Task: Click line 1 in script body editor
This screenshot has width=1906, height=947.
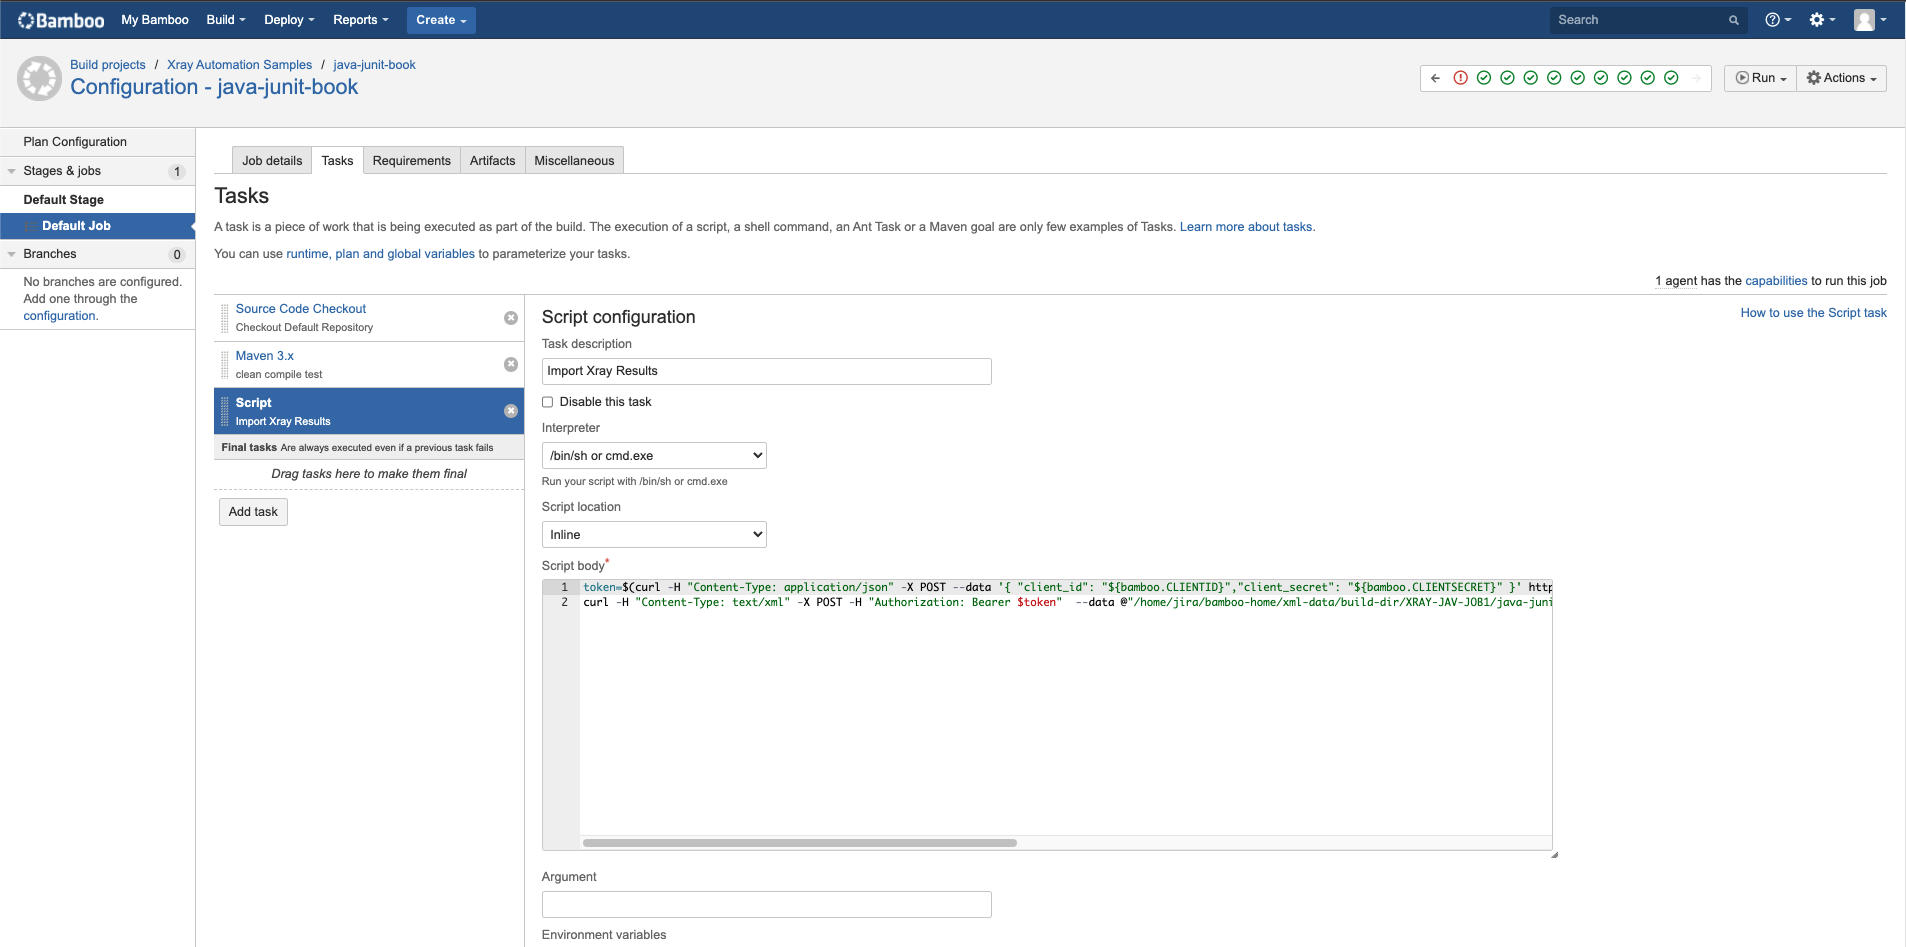Action: 1066,588
